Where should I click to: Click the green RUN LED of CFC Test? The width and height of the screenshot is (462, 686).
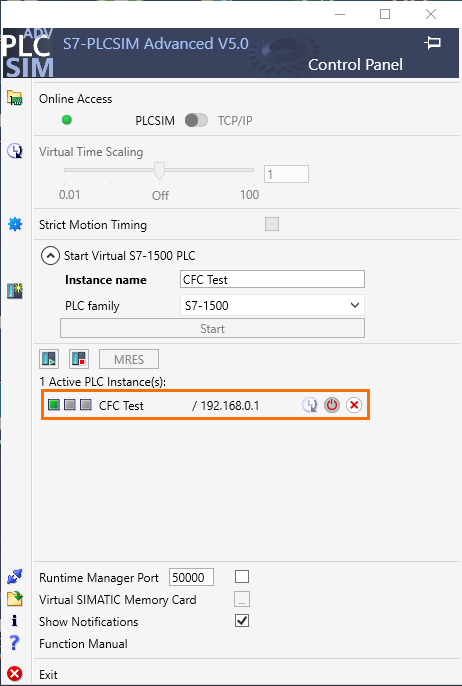pos(54,405)
